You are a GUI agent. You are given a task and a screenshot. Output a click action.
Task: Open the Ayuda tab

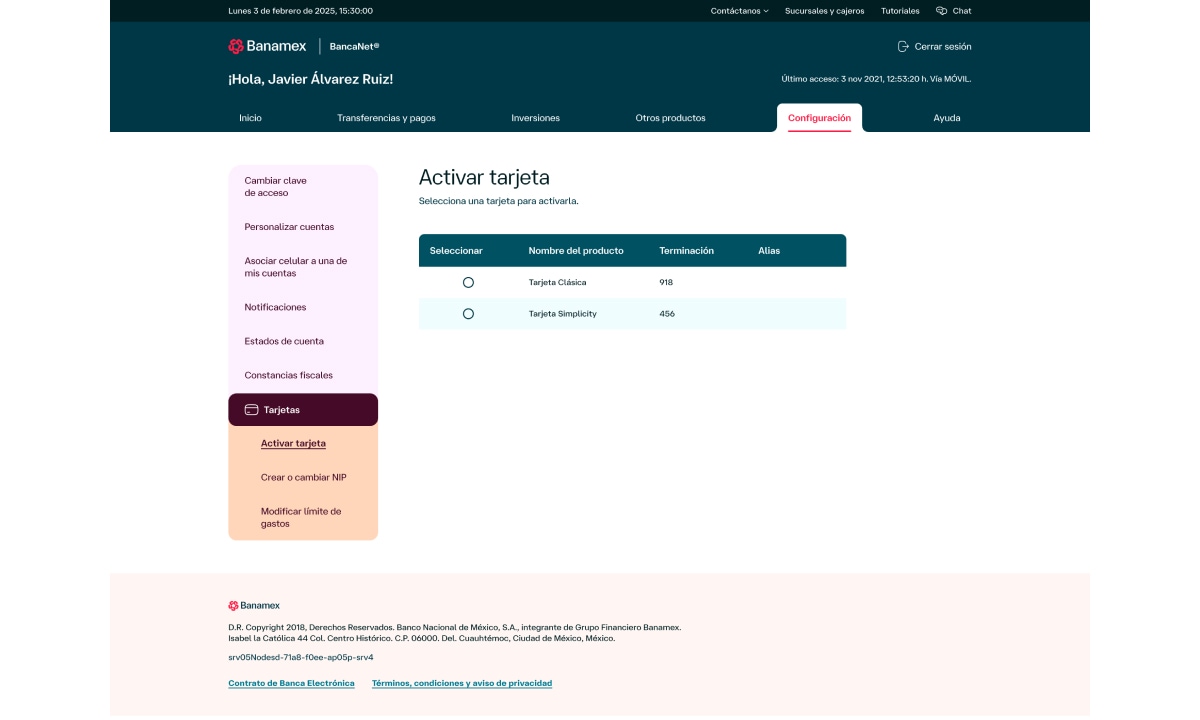tap(946, 118)
